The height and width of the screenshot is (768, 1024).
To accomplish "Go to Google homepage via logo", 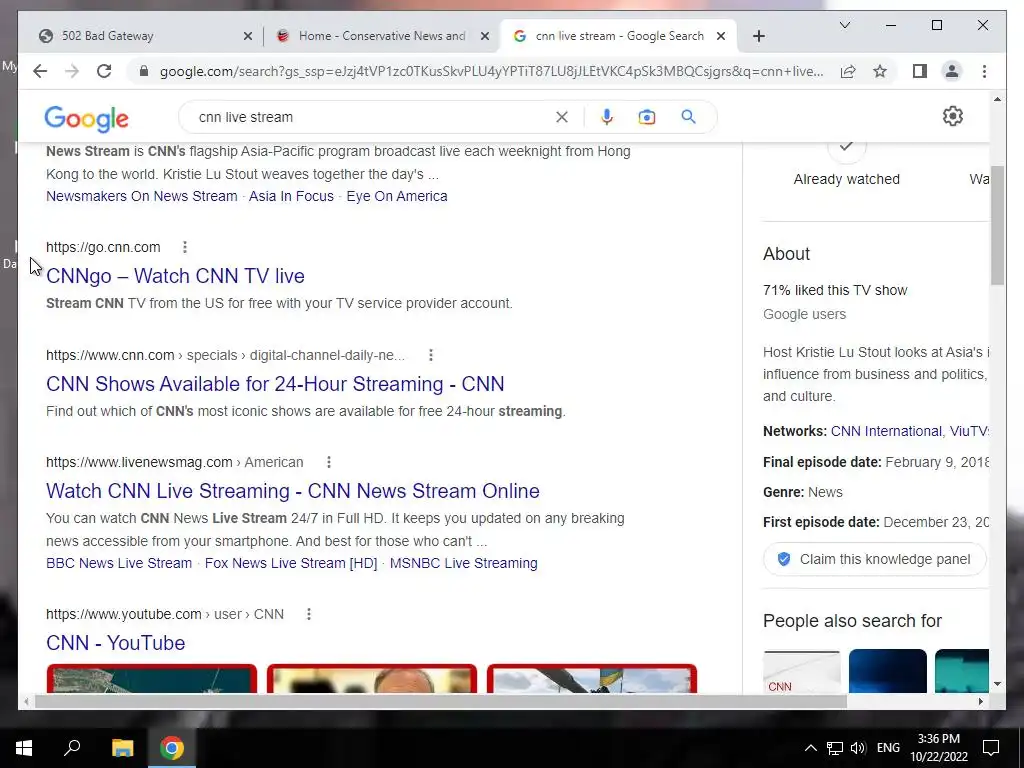I will click(86, 119).
